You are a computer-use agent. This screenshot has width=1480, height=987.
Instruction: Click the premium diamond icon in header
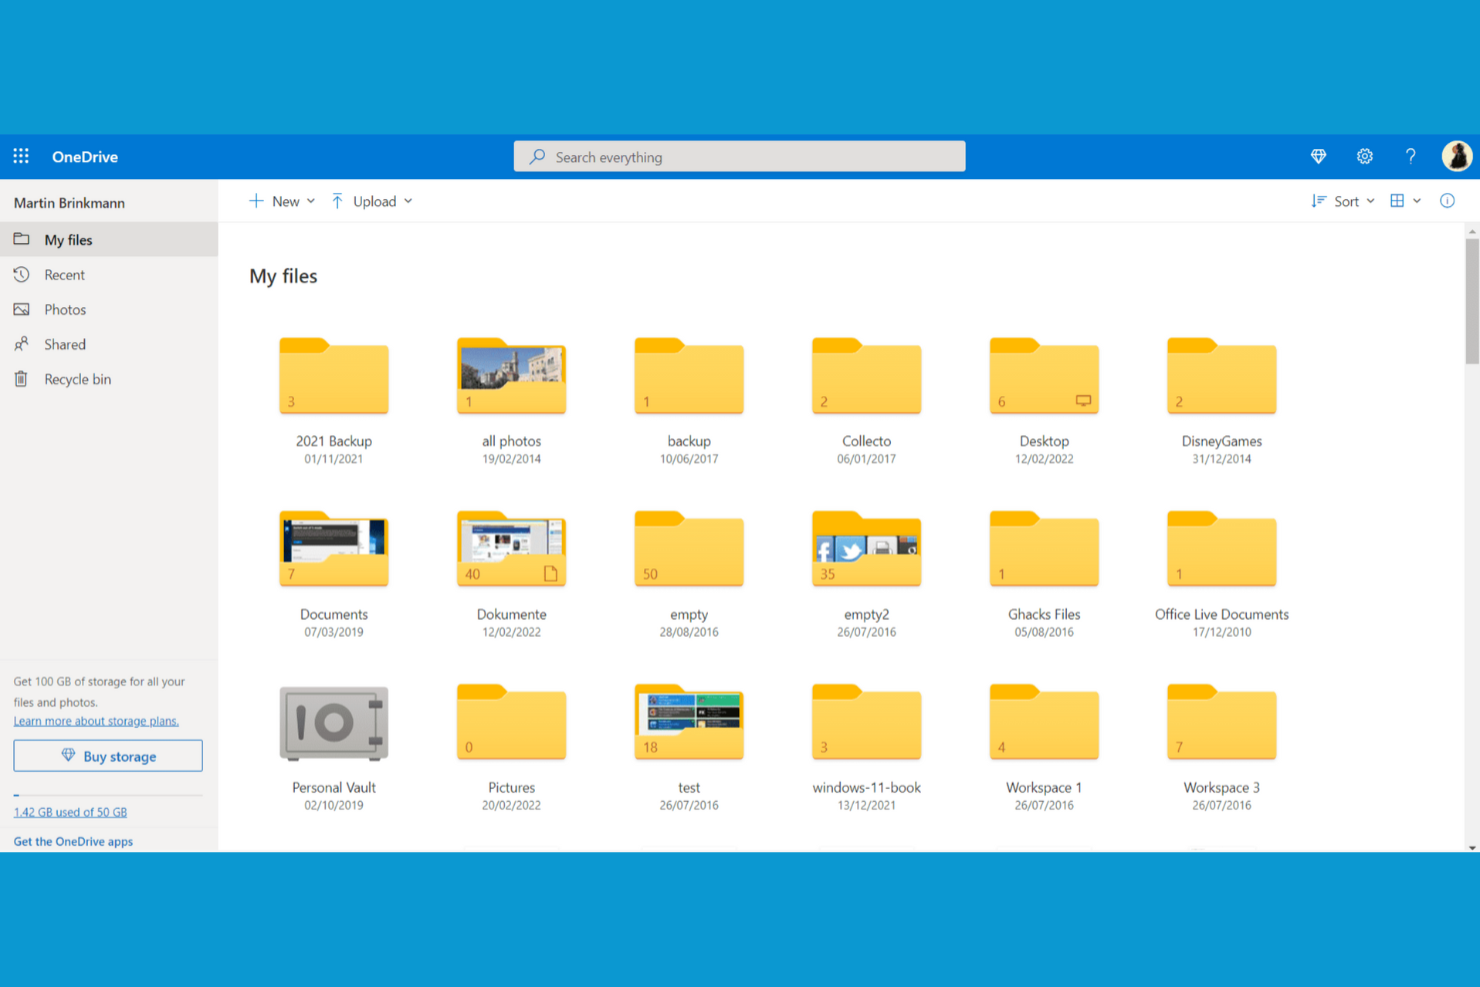(1318, 156)
